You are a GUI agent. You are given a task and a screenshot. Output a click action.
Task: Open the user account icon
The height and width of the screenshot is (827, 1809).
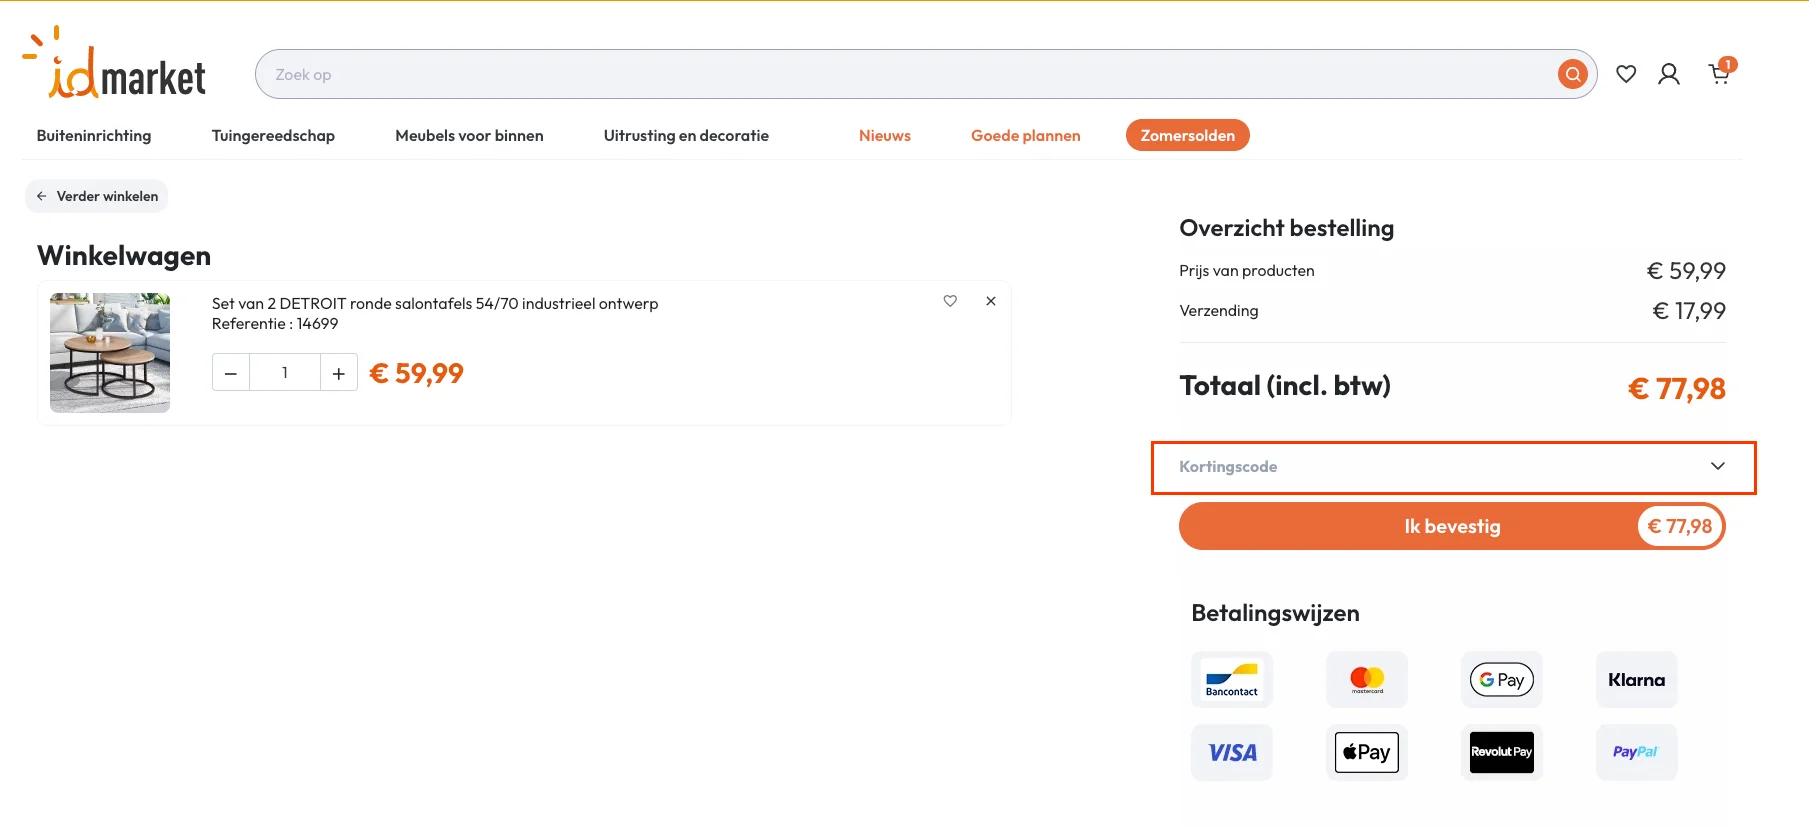1669,74
